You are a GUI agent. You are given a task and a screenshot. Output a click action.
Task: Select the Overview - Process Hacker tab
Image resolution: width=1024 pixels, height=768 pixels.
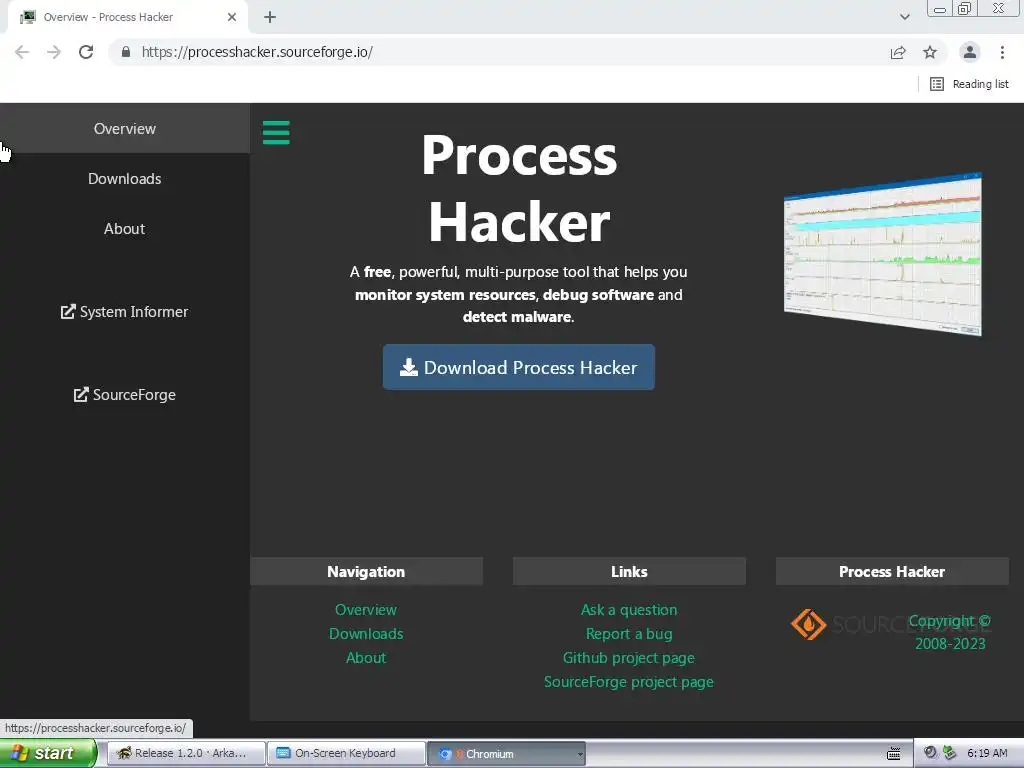127,17
